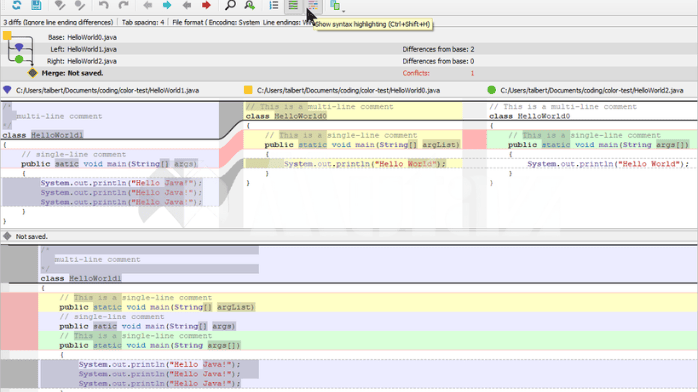The width and height of the screenshot is (698, 392).
Task: Click grey diamond icon next to 'Not saved.'
Action: 7,236
